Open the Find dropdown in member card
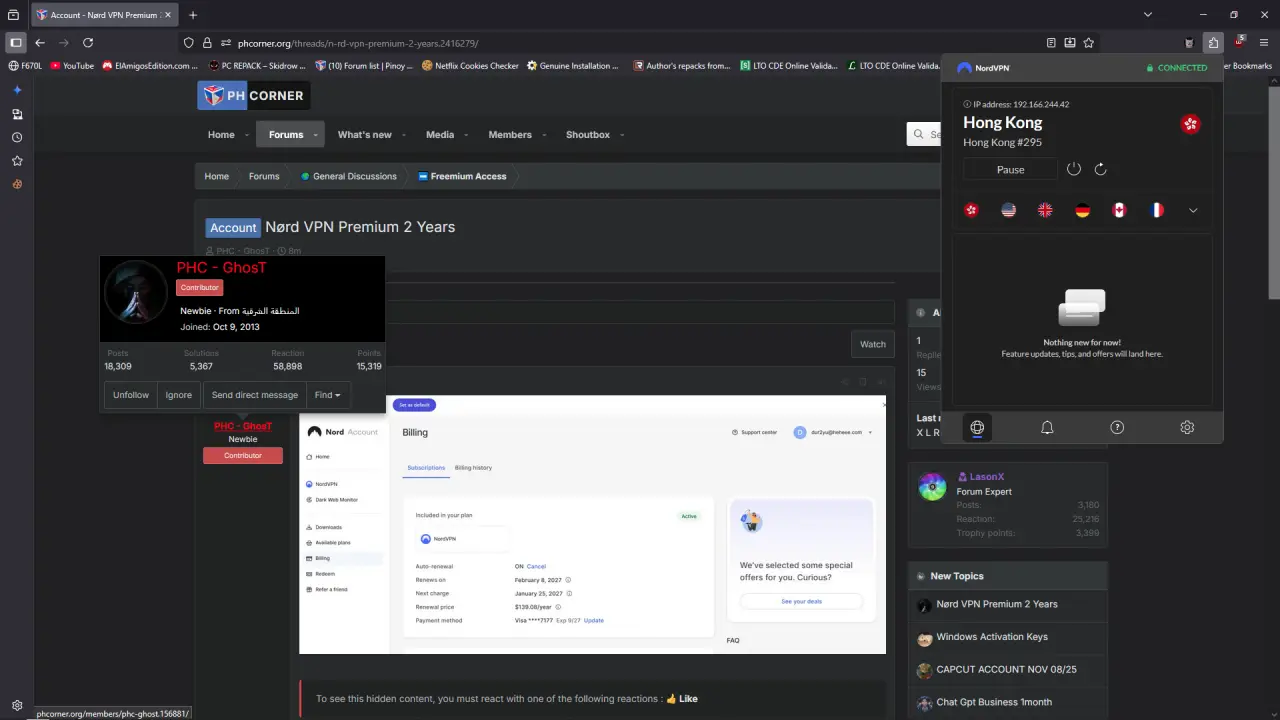This screenshot has width=1280, height=720. click(328, 395)
